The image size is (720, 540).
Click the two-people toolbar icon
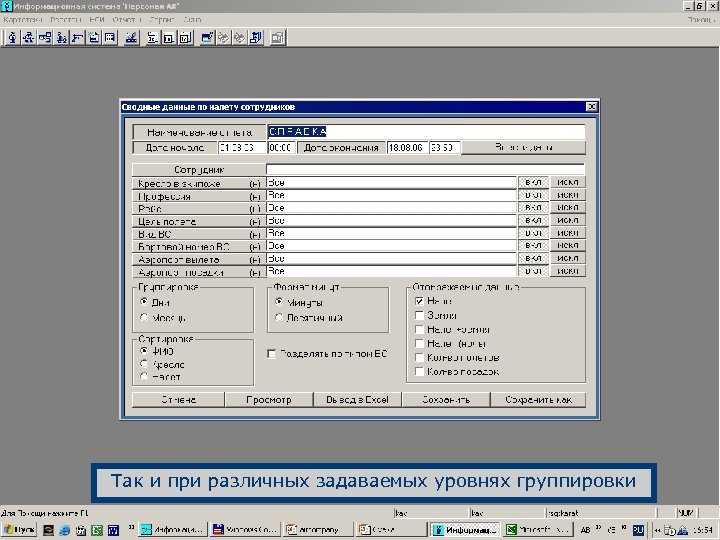coord(61,38)
